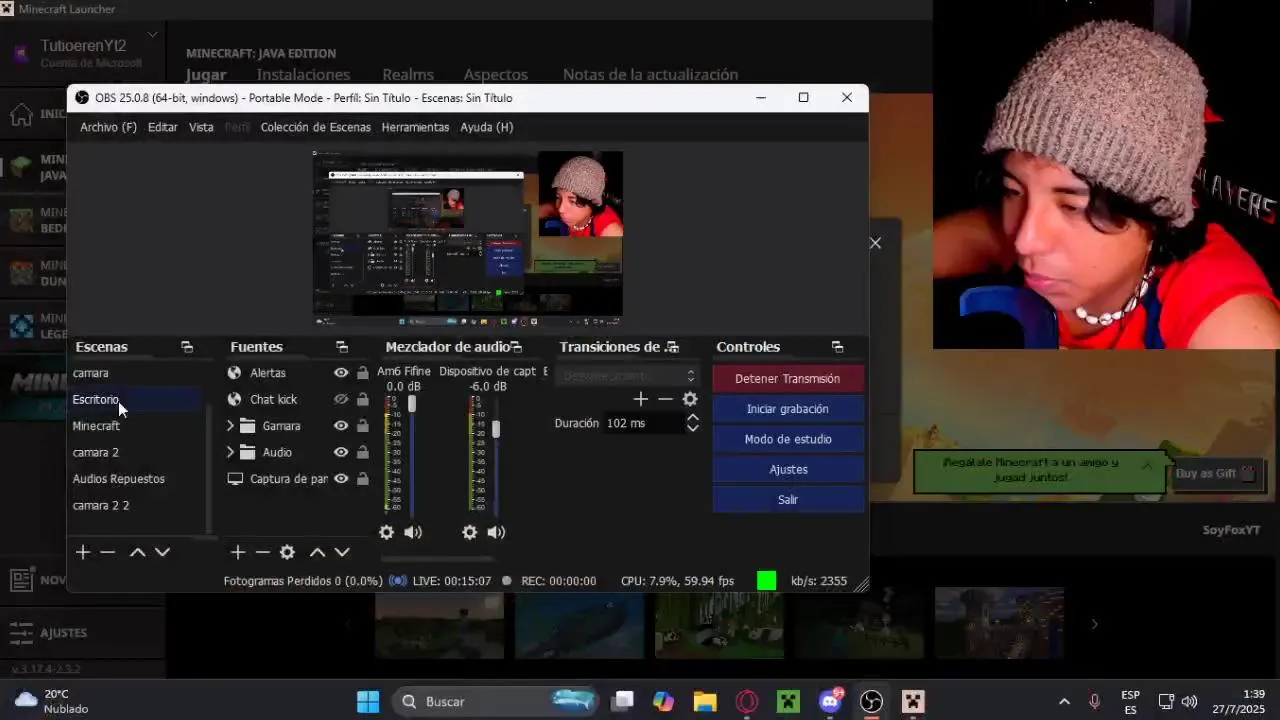Hide the Gamara group
Screen dimensions: 1280x720
[x=341, y=426]
